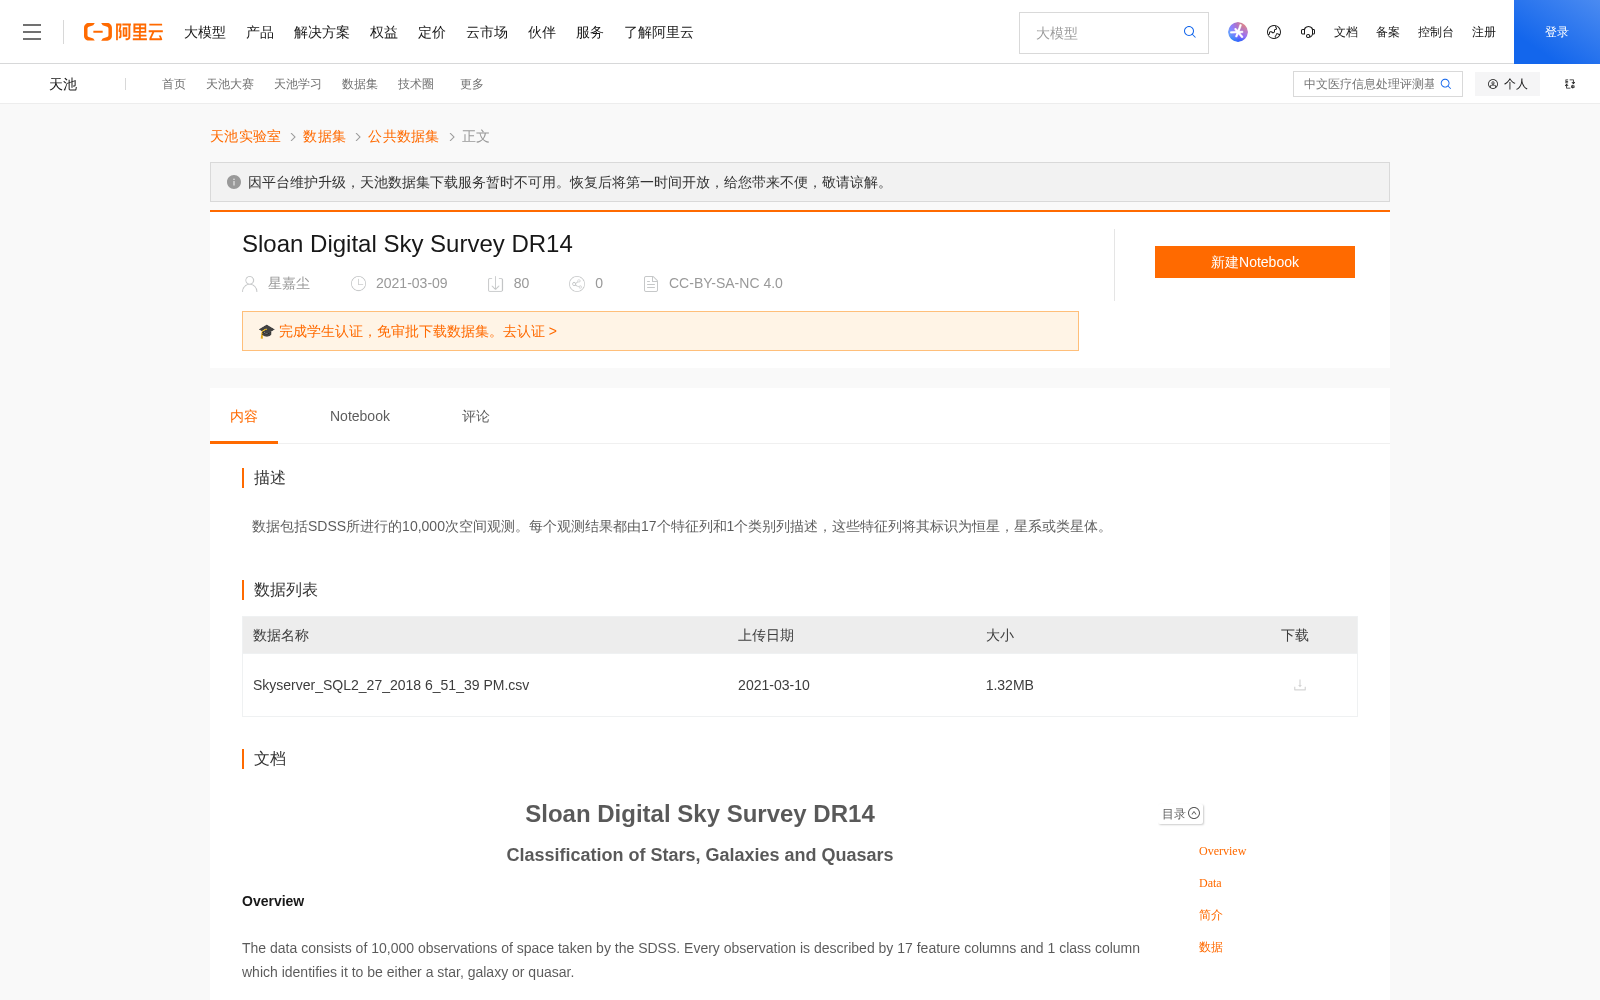
Task: Click 数据集 breadcrumb link
Action: coord(324,136)
